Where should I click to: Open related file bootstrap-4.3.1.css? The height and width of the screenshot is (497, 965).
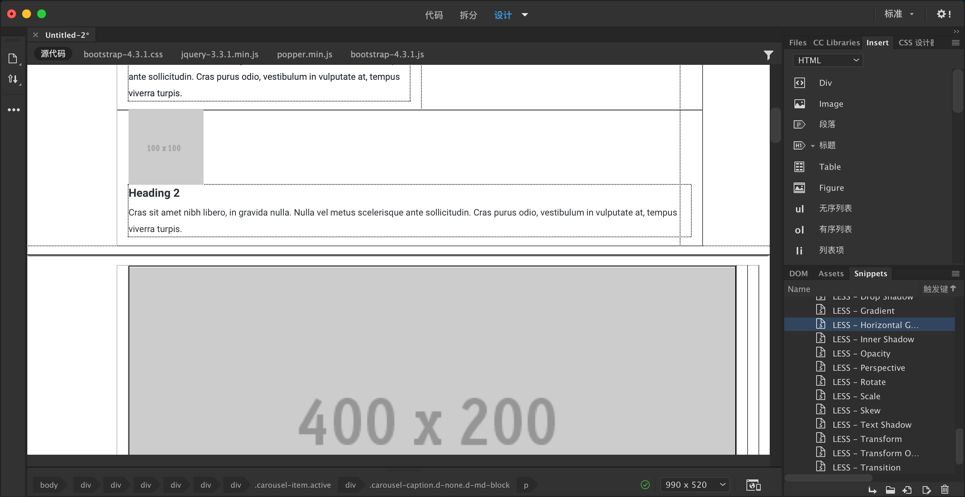coord(123,54)
